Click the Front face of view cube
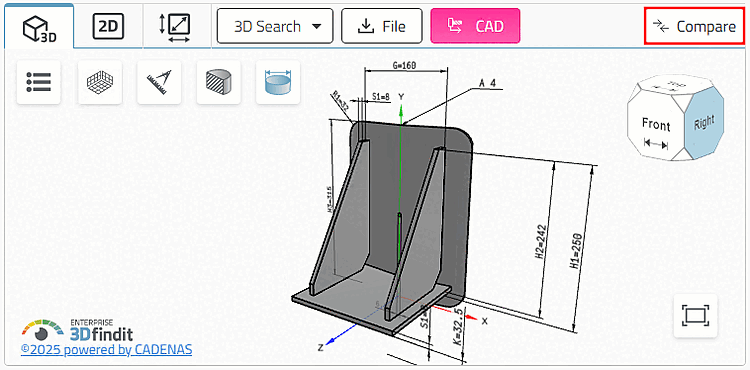The width and height of the screenshot is (750, 370). click(656, 125)
